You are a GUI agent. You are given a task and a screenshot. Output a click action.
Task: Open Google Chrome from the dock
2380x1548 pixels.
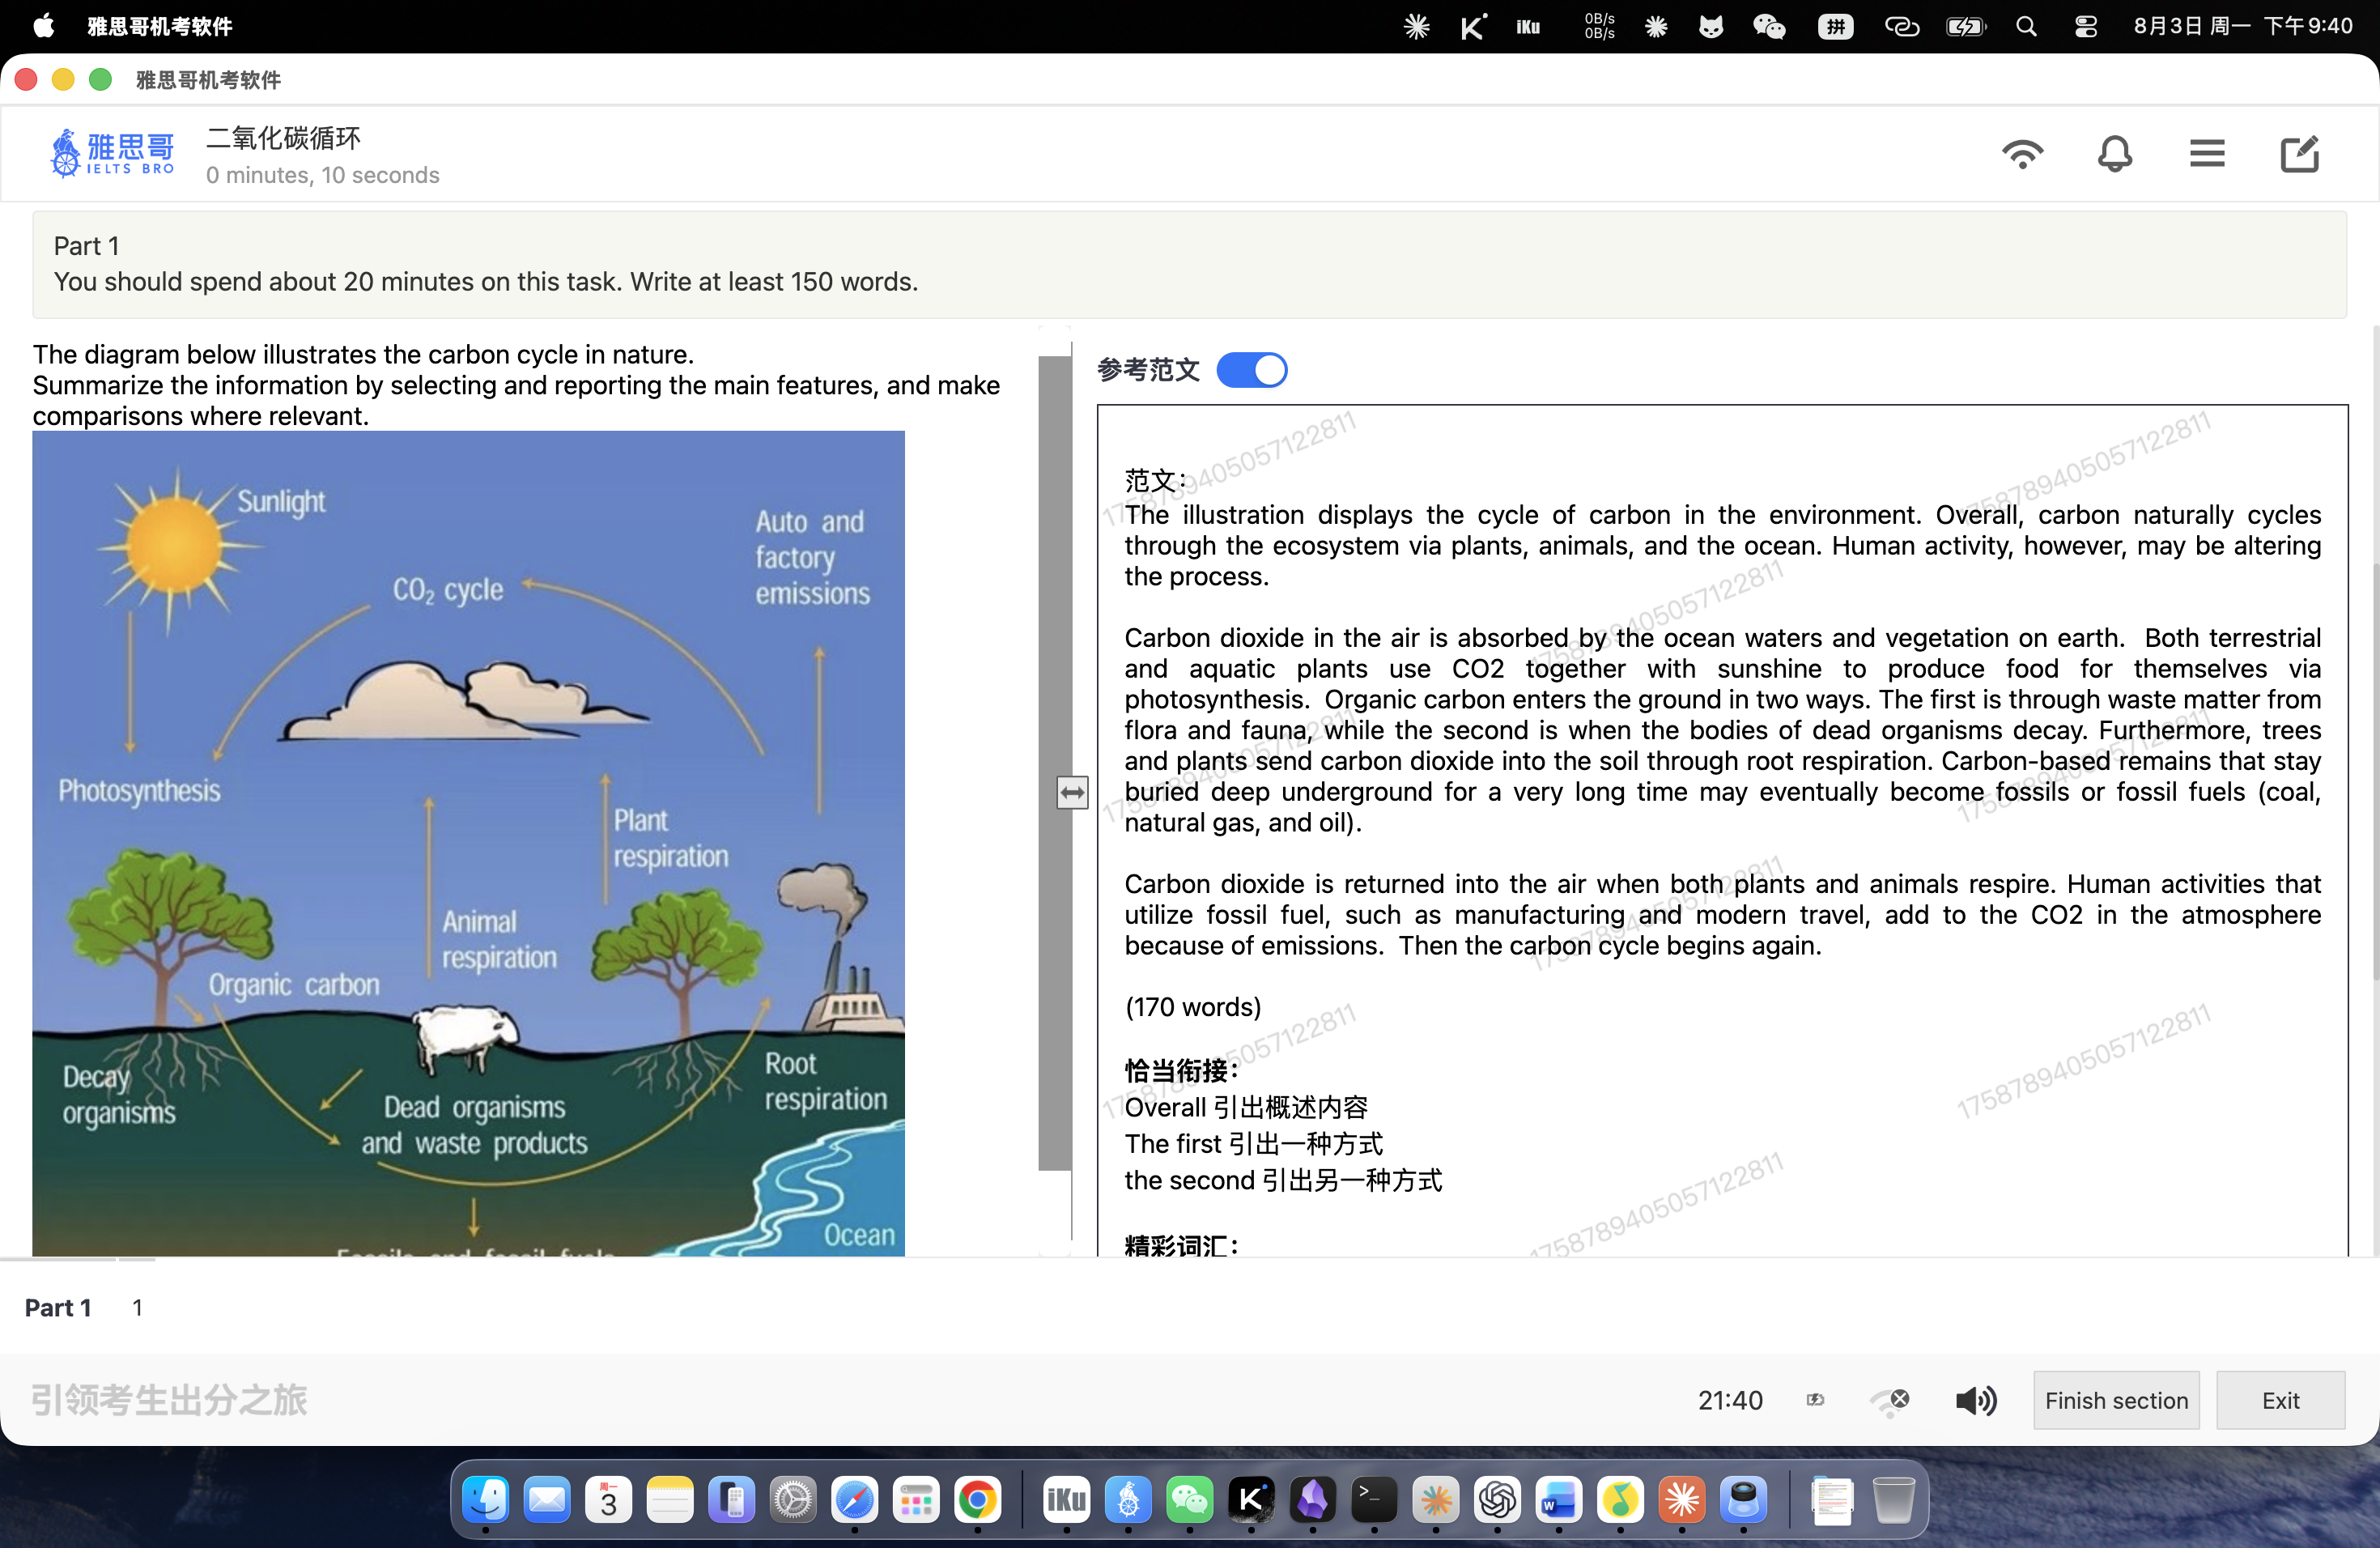(x=977, y=1499)
